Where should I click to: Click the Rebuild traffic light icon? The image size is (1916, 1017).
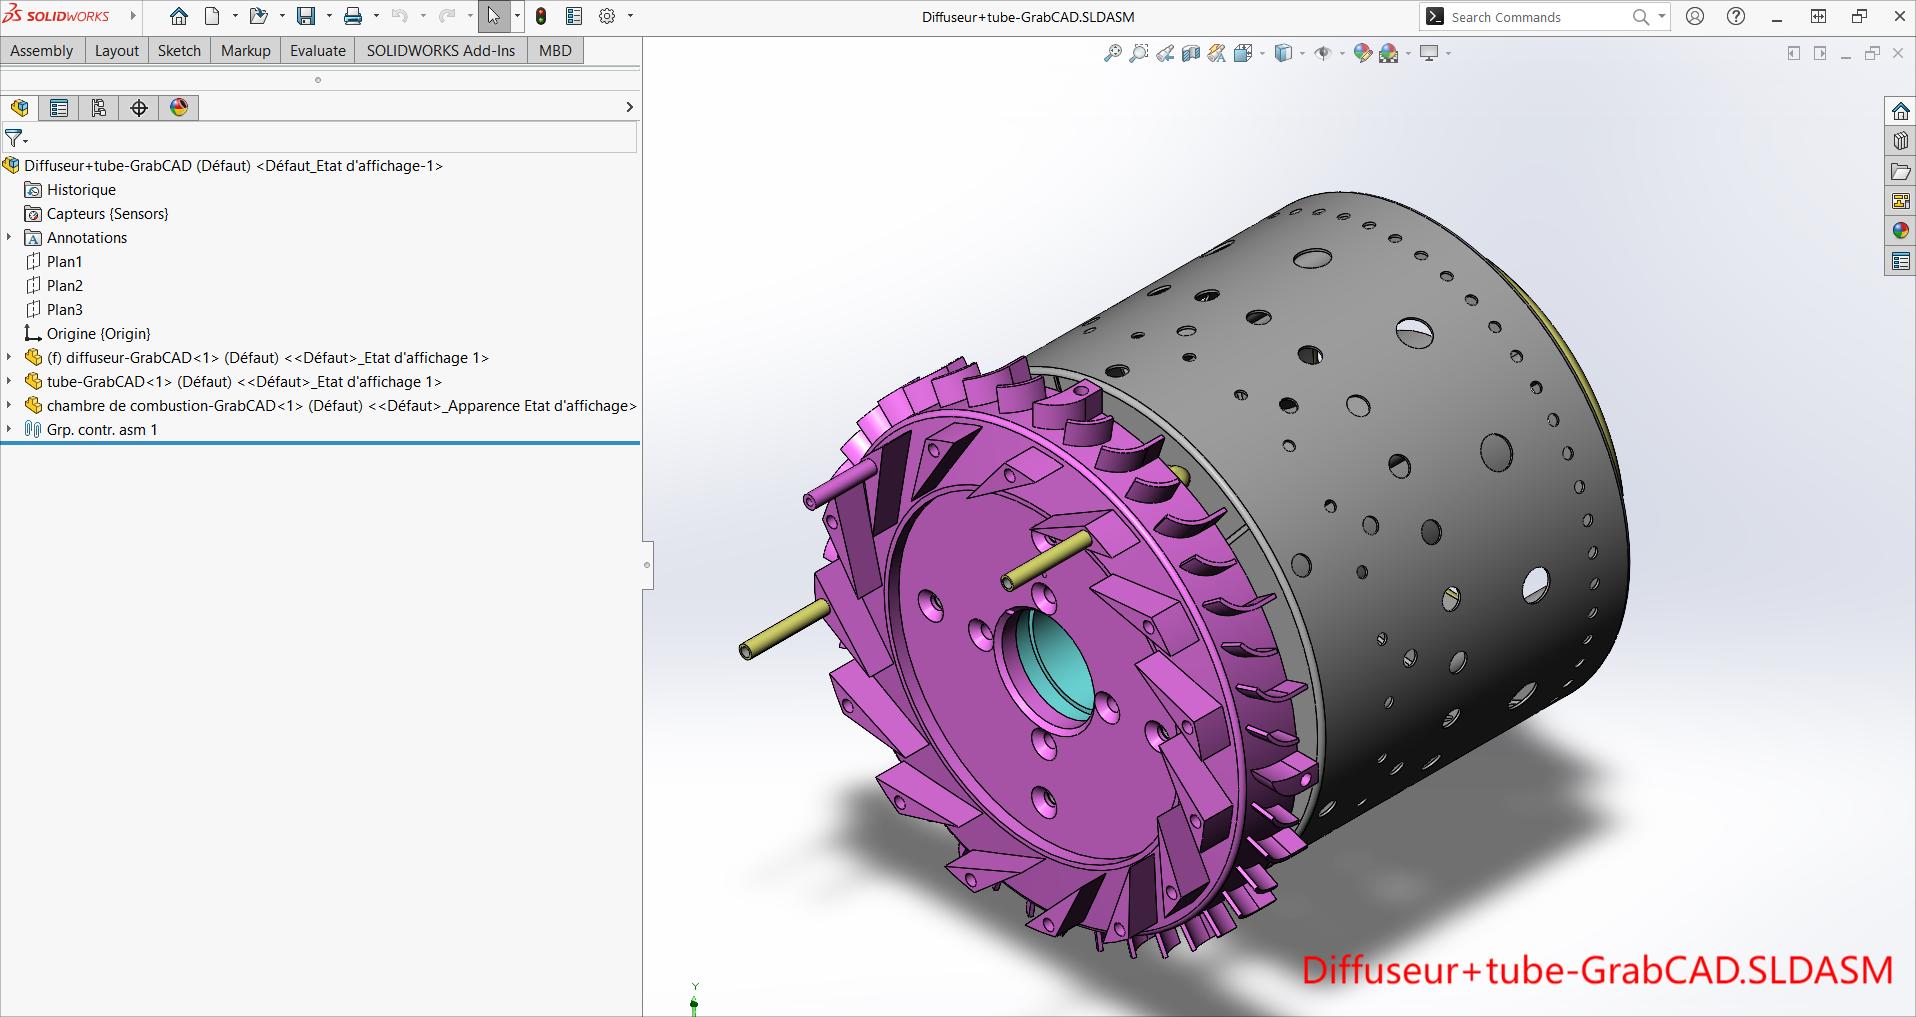pyautogui.click(x=541, y=16)
